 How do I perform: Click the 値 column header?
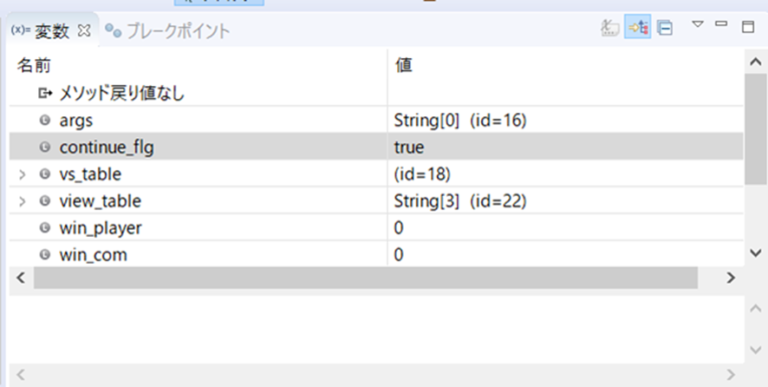click(404, 66)
